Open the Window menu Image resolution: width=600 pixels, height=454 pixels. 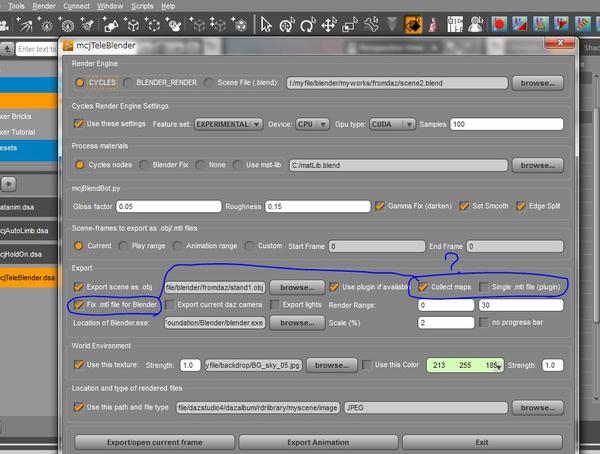coord(110,6)
